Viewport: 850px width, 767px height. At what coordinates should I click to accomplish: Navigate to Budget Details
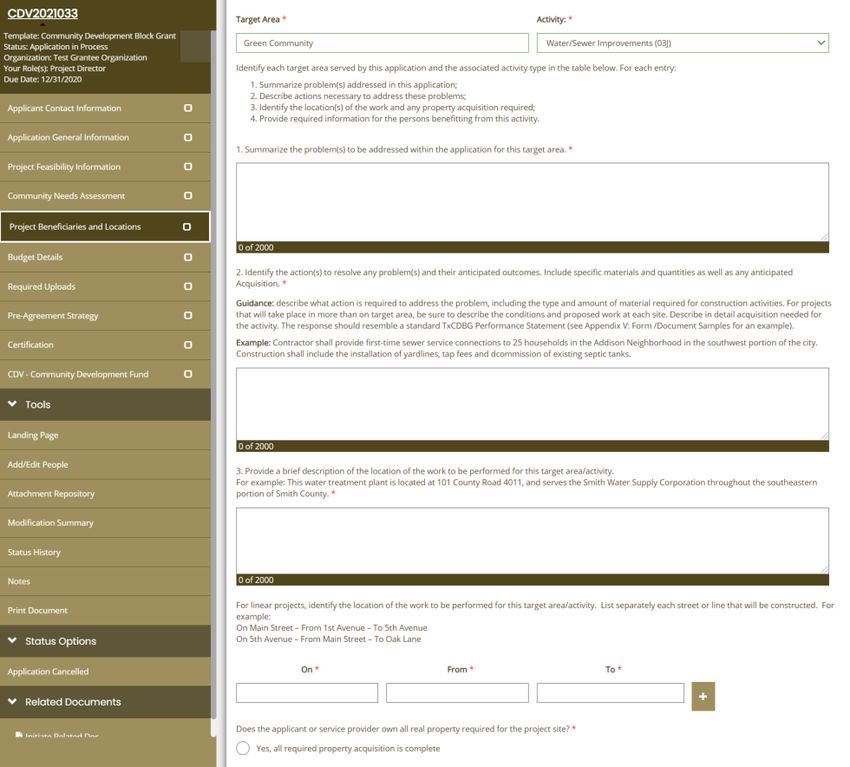coord(35,257)
